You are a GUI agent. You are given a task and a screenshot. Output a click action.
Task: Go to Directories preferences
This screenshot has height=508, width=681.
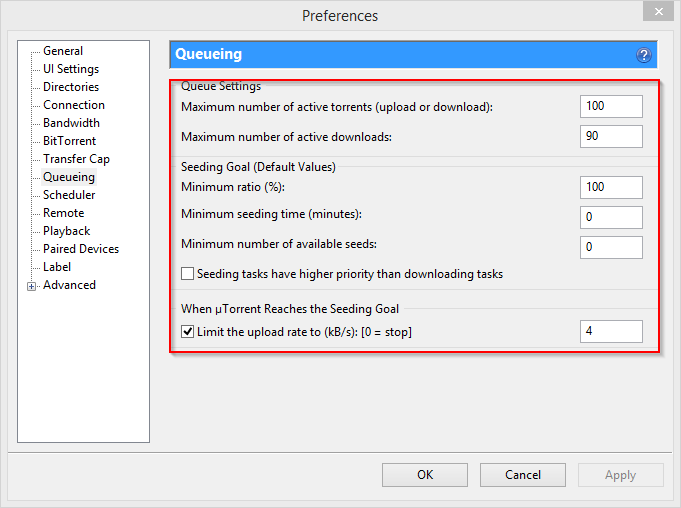(71, 87)
